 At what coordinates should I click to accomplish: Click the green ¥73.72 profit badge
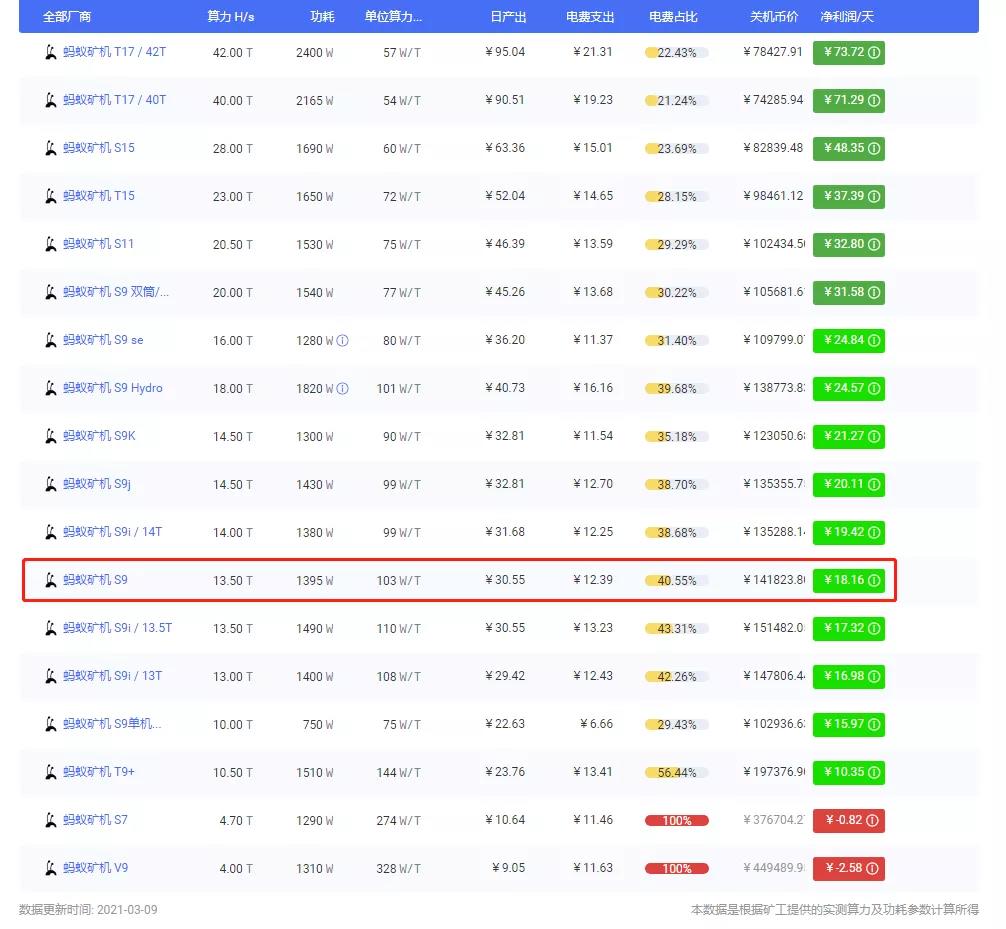pyautogui.click(x=849, y=53)
